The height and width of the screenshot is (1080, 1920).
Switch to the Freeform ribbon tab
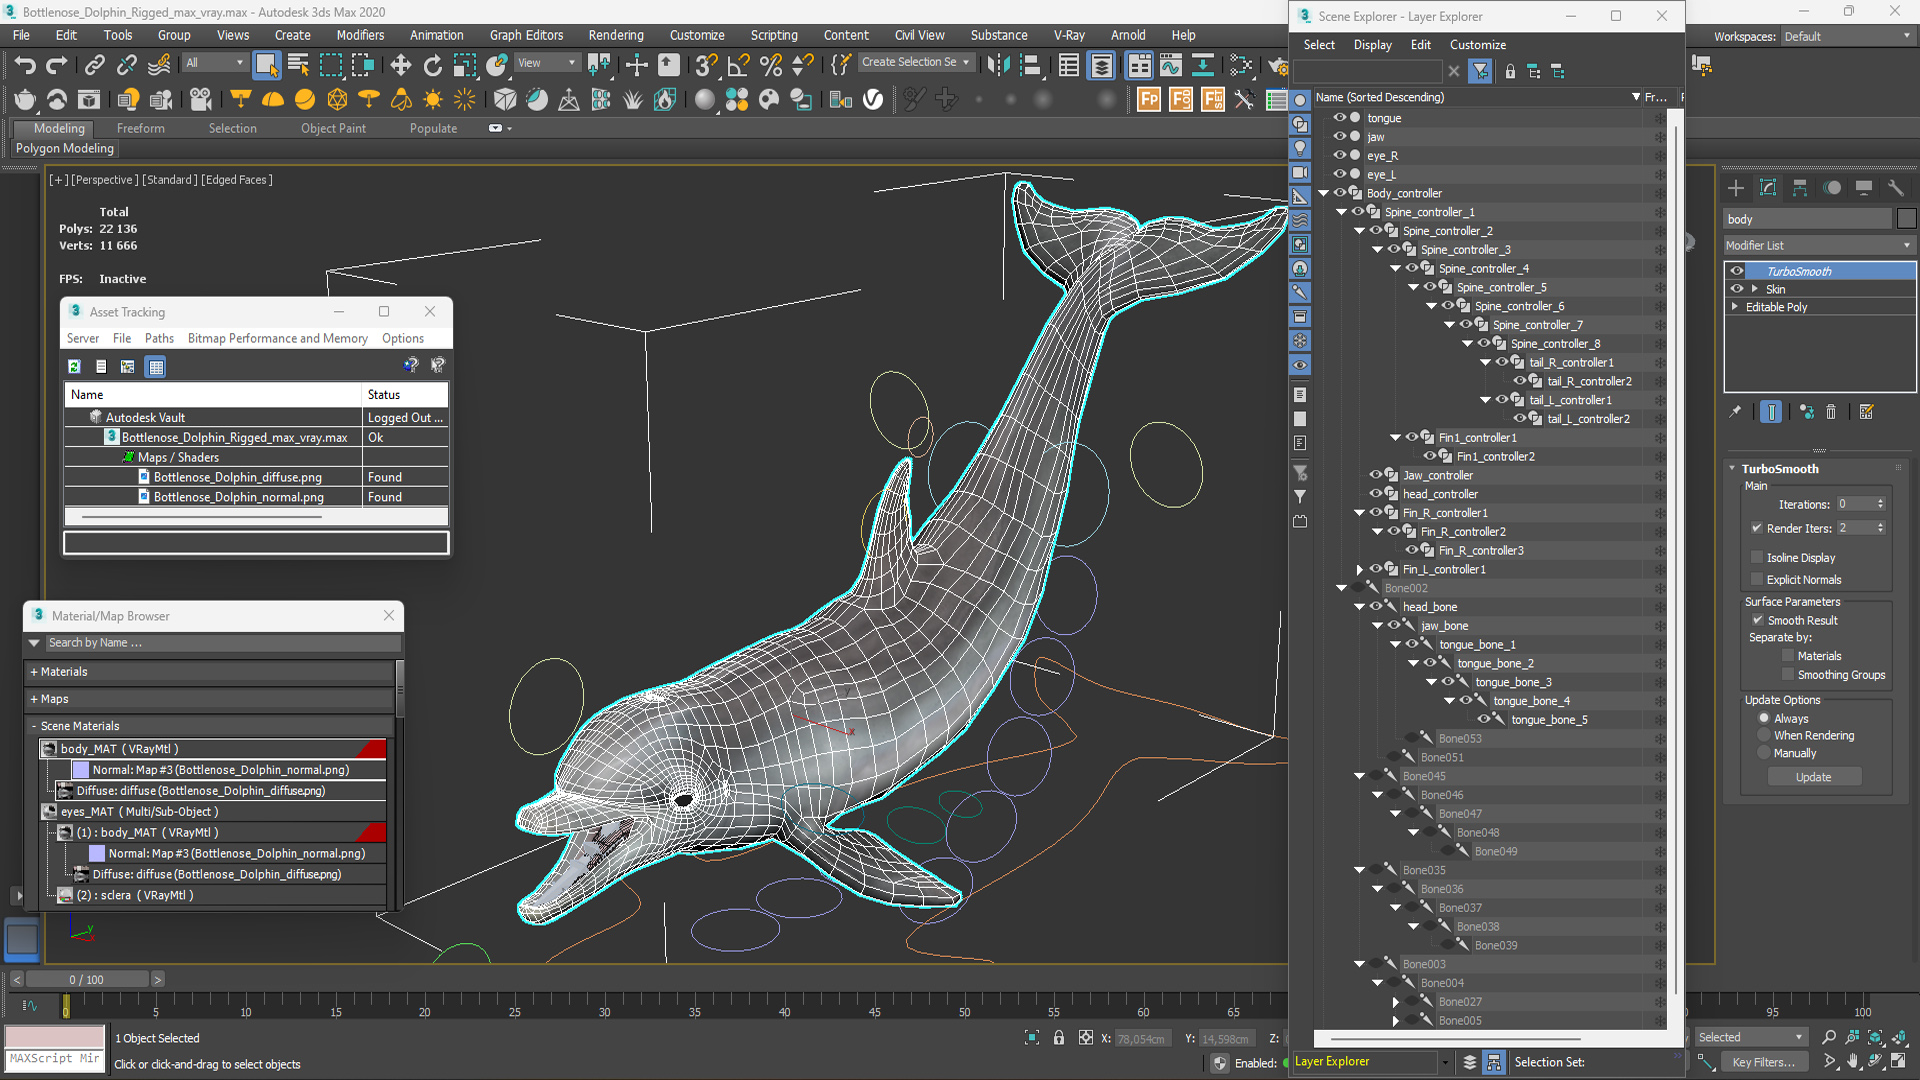(x=140, y=128)
